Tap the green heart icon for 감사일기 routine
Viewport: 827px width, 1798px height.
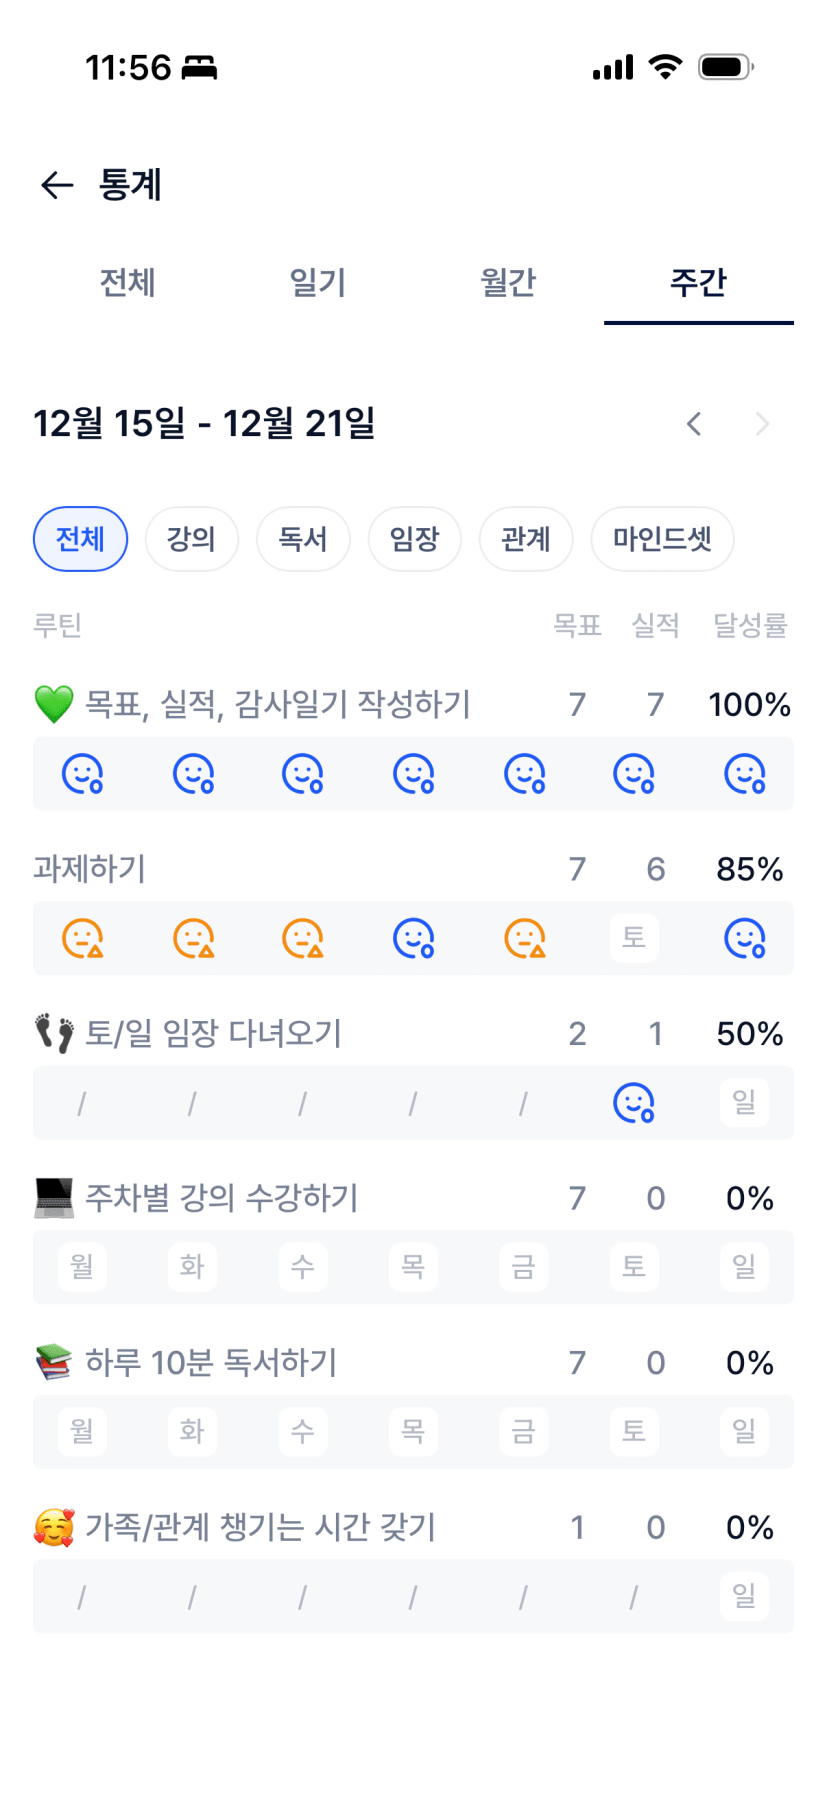tap(54, 704)
